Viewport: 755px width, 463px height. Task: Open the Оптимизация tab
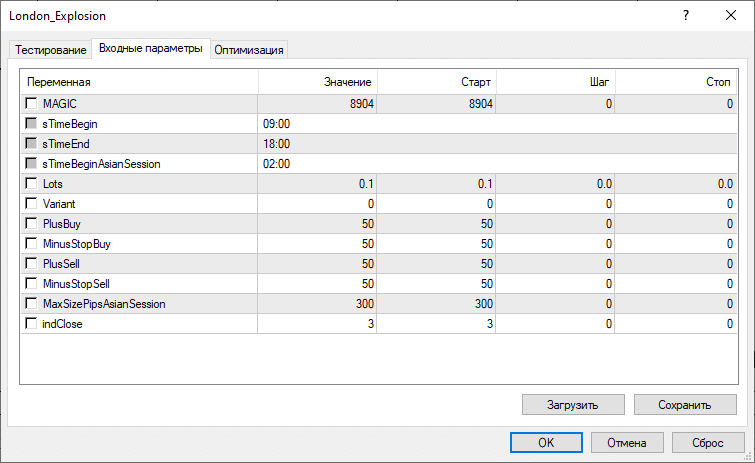point(249,50)
